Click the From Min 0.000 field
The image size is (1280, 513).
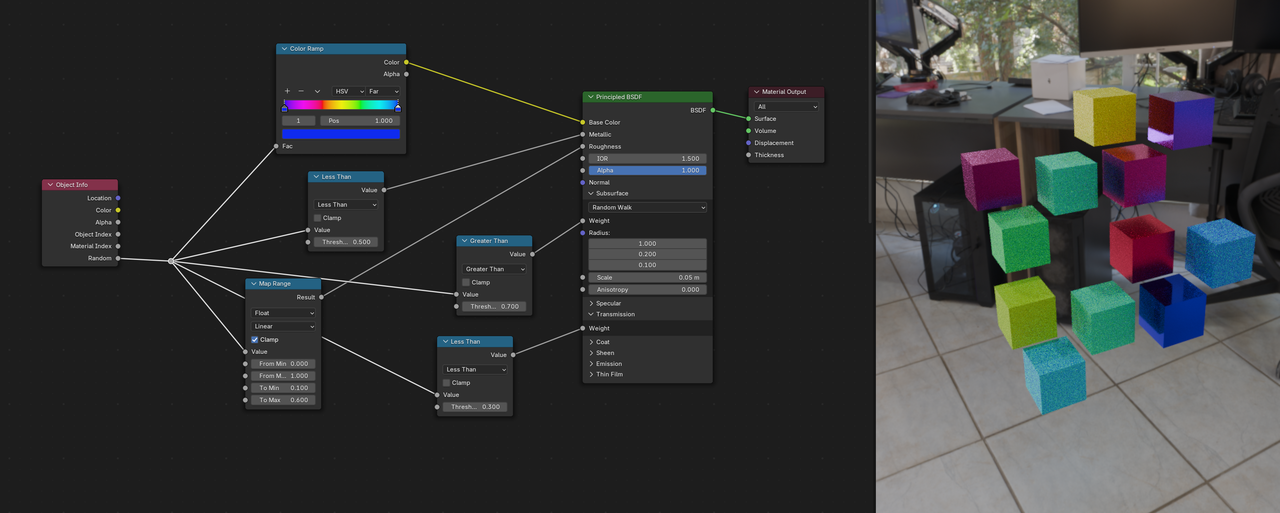[x=283, y=364]
